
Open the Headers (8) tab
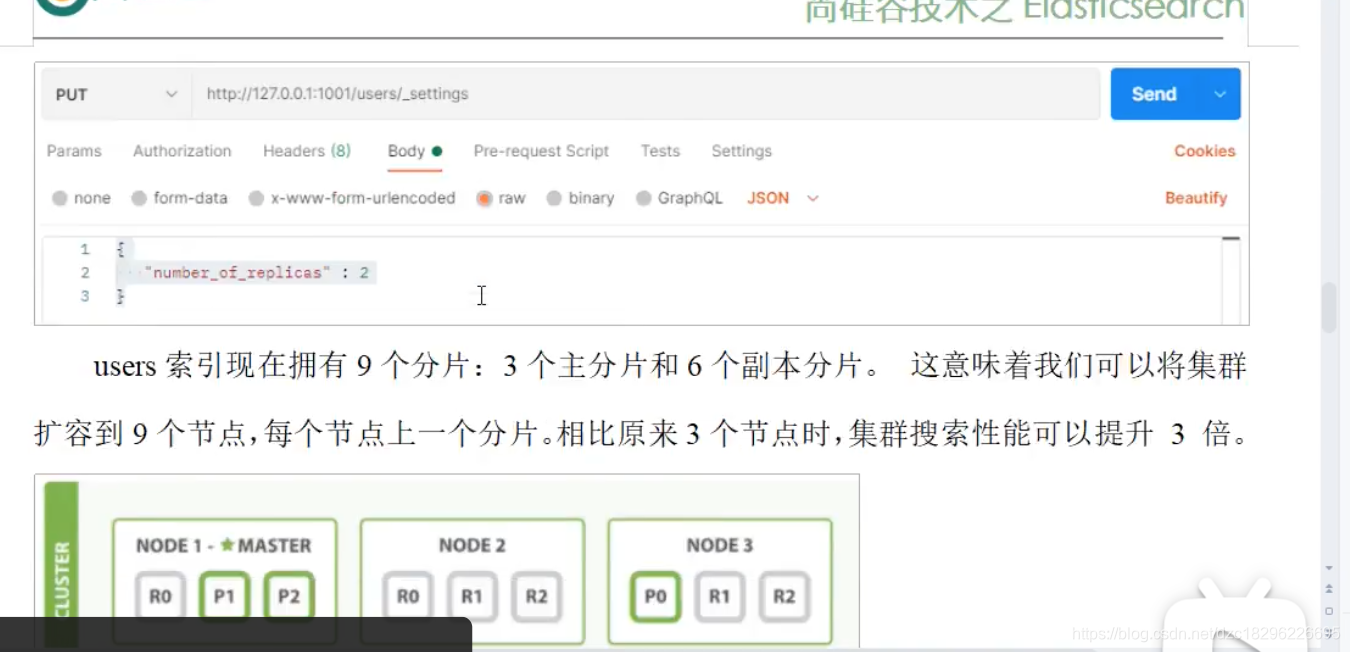(307, 151)
